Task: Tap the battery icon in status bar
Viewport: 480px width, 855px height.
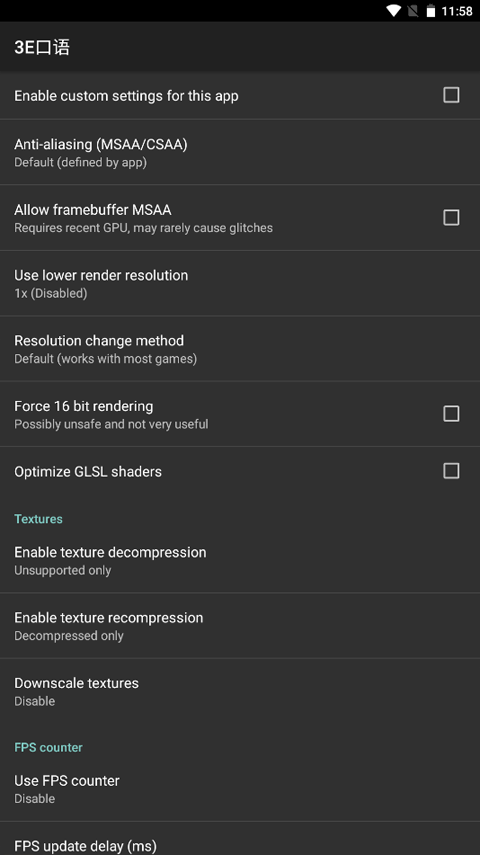Action: pyautogui.click(x=431, y=11)
